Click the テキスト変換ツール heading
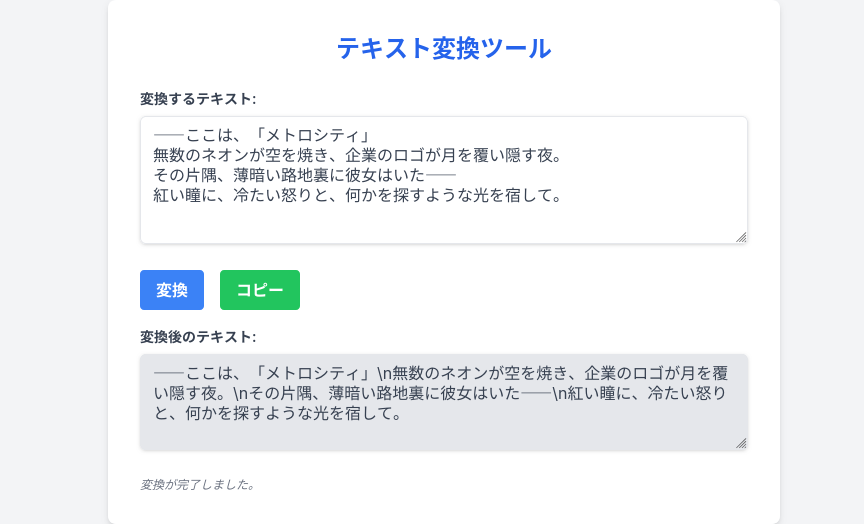Image resolution: width=864 pixels, height=524 pixels. (x=443, y=48)
